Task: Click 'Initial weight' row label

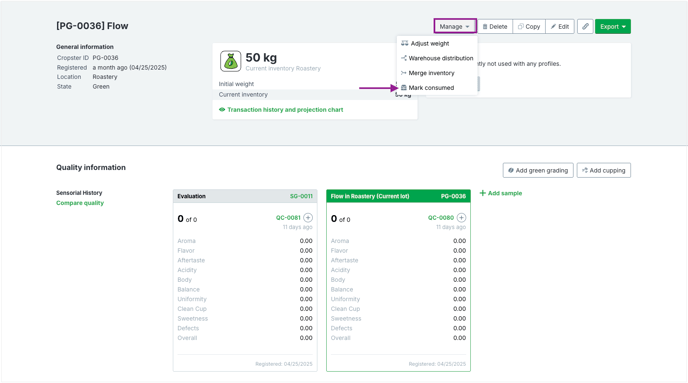Action: coord(236,84)
